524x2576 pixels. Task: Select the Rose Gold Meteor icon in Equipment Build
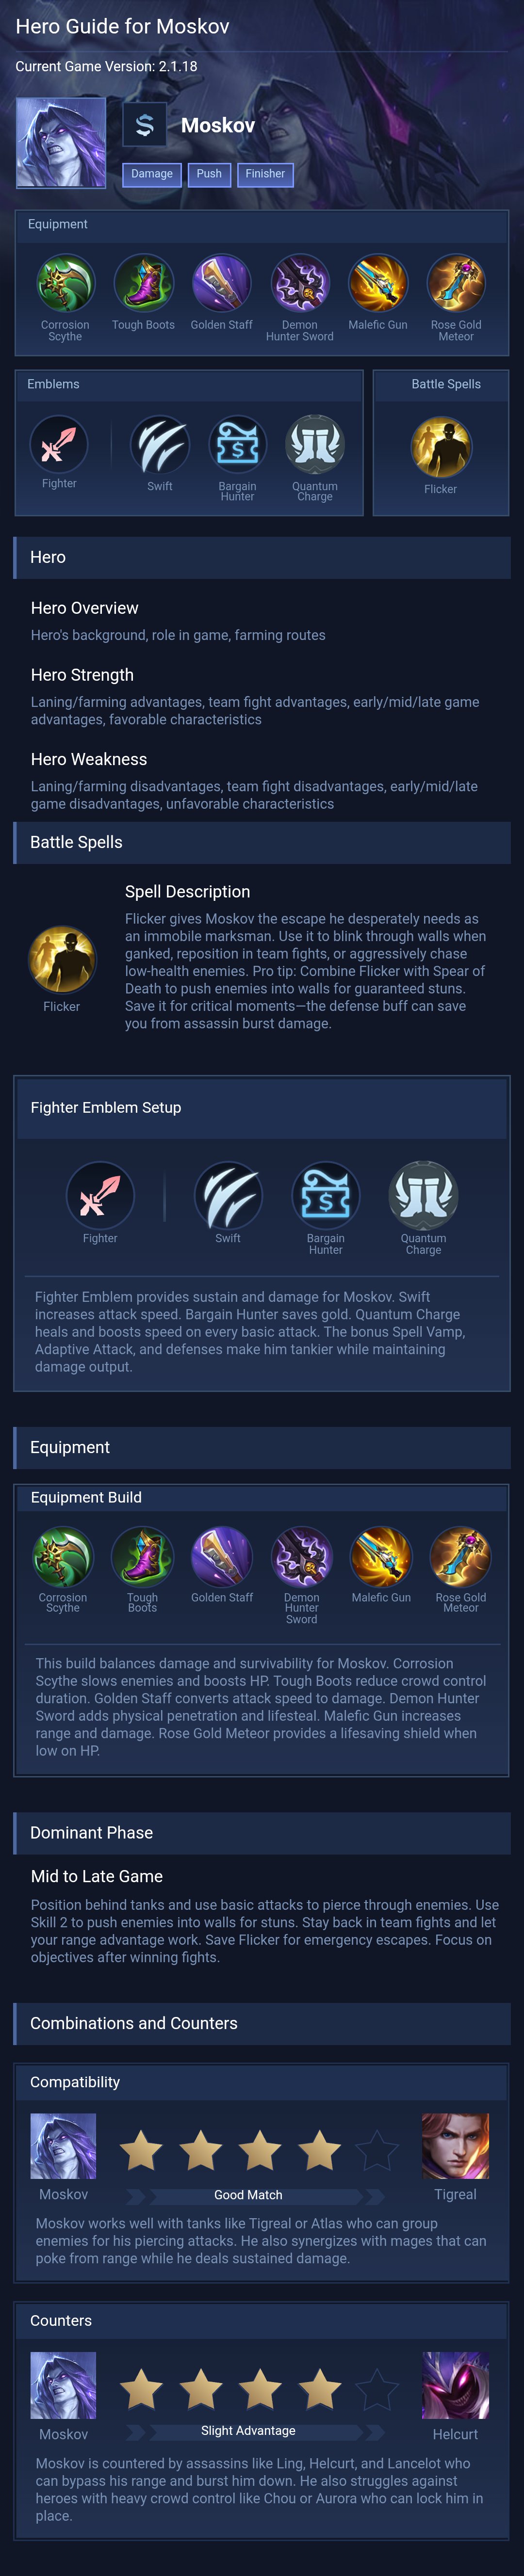[460, 1557]
